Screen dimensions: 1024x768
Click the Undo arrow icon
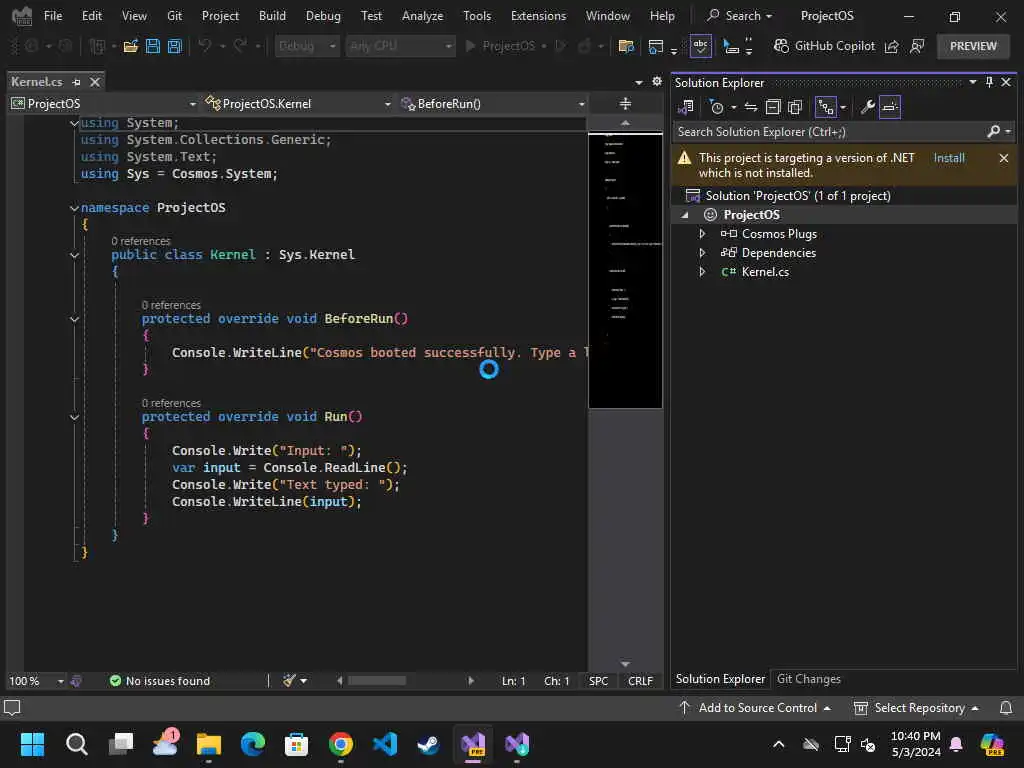pos(205,46)
